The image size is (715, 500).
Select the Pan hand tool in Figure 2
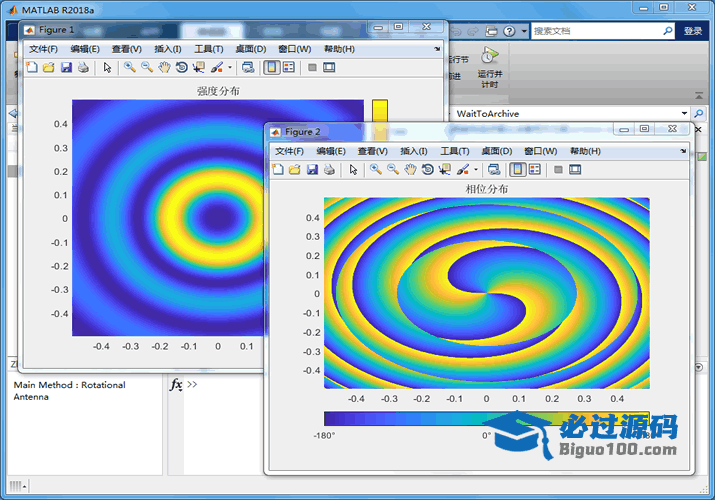click(410, 169)
